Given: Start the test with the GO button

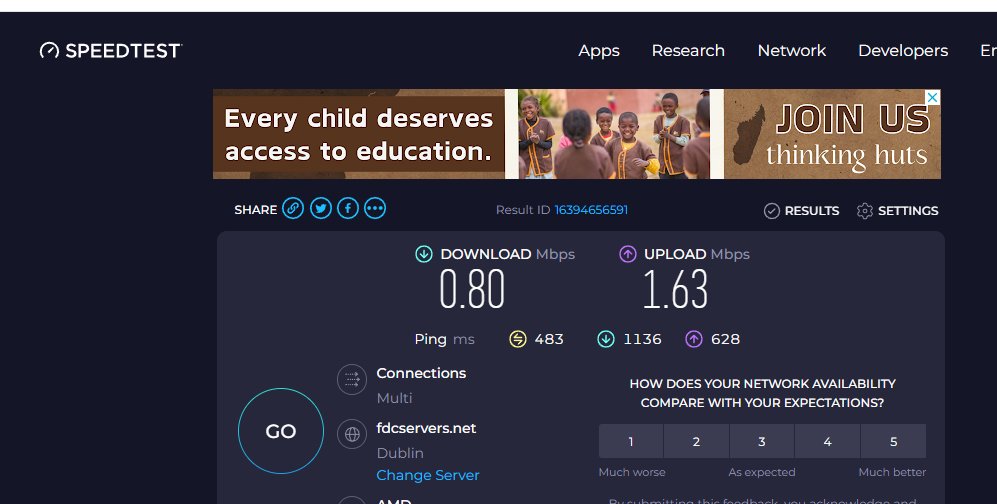Looking at the screenshot, I should coord(281,431).
